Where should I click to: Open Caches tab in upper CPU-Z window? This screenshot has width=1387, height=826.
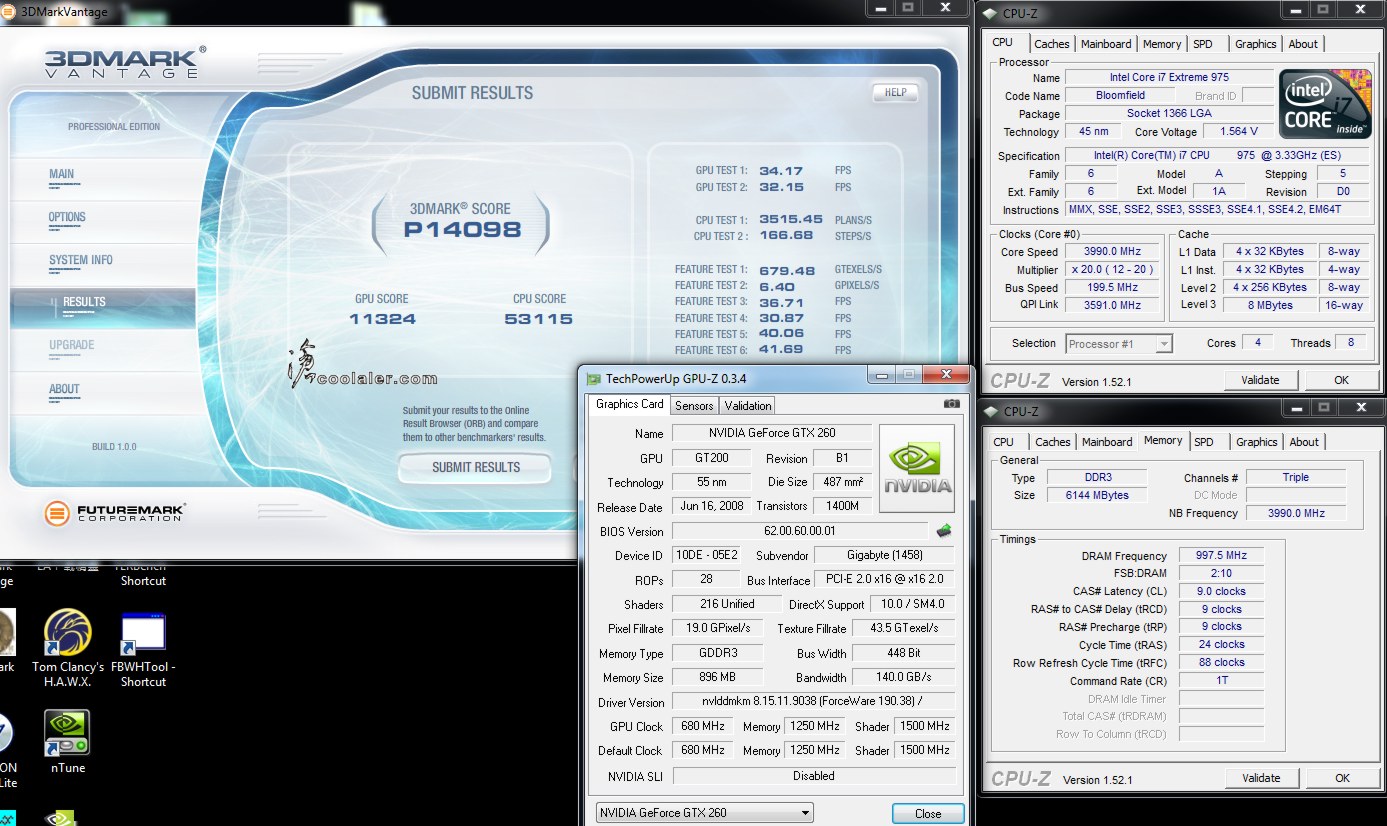point(1052,44)
